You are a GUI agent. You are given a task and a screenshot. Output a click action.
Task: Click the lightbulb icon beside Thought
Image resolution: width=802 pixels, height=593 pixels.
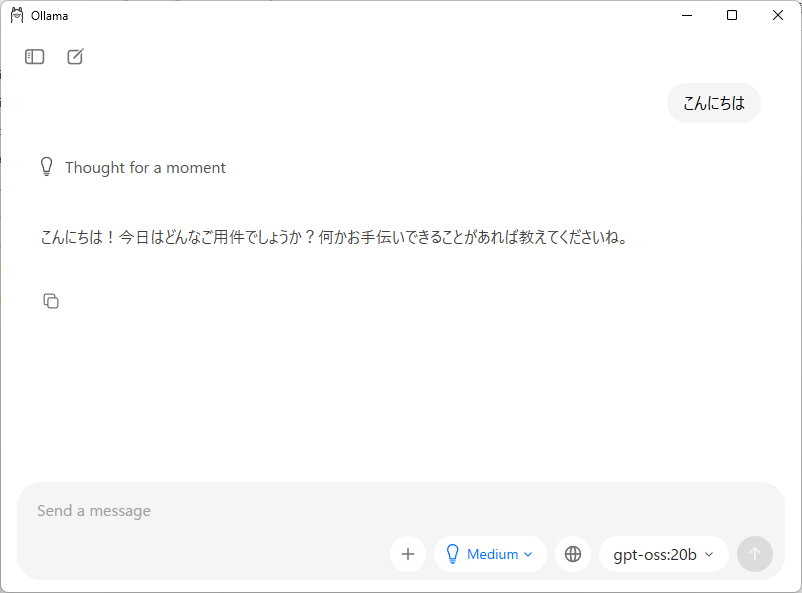46,167
